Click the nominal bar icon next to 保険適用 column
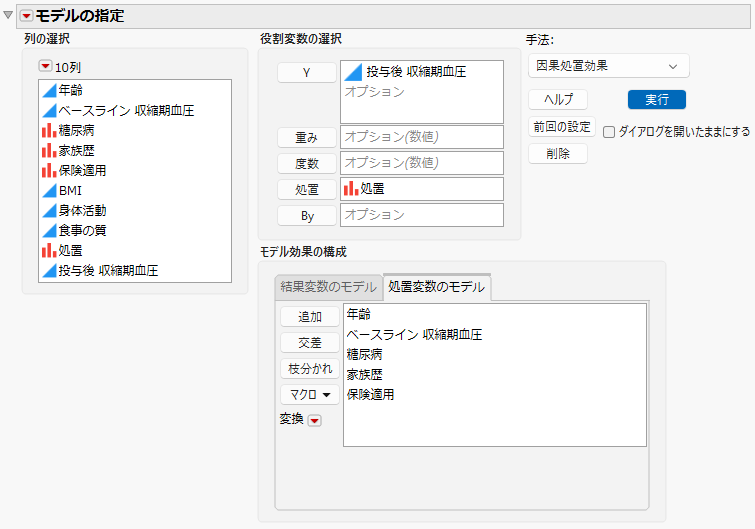 [49, 170]
